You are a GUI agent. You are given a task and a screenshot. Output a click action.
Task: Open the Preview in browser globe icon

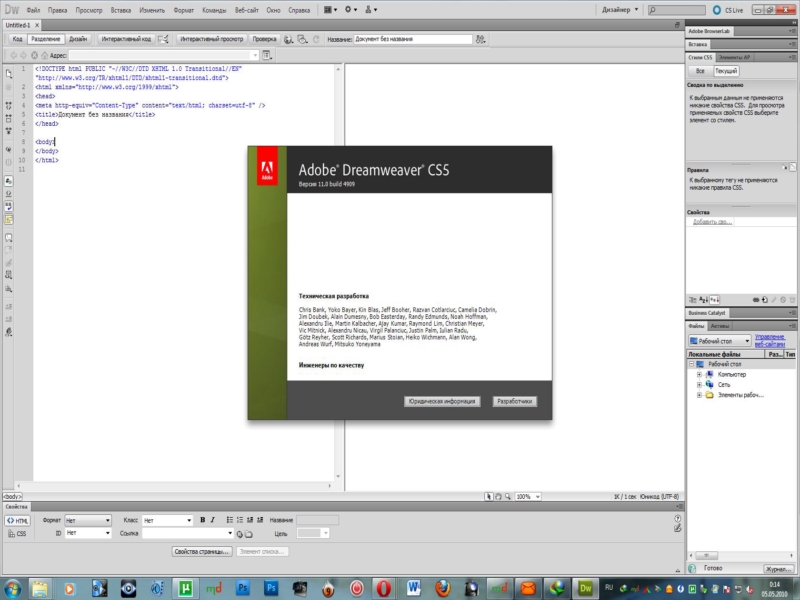[x=288, y=39]
